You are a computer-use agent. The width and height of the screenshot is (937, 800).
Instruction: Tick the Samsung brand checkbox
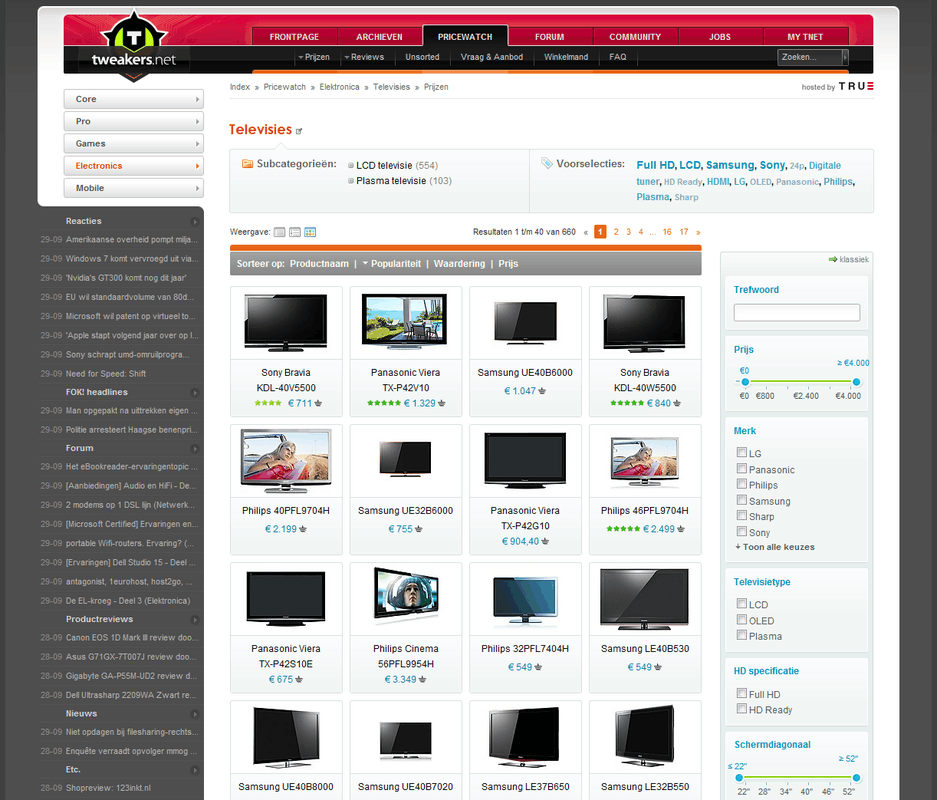click(742, 500)
